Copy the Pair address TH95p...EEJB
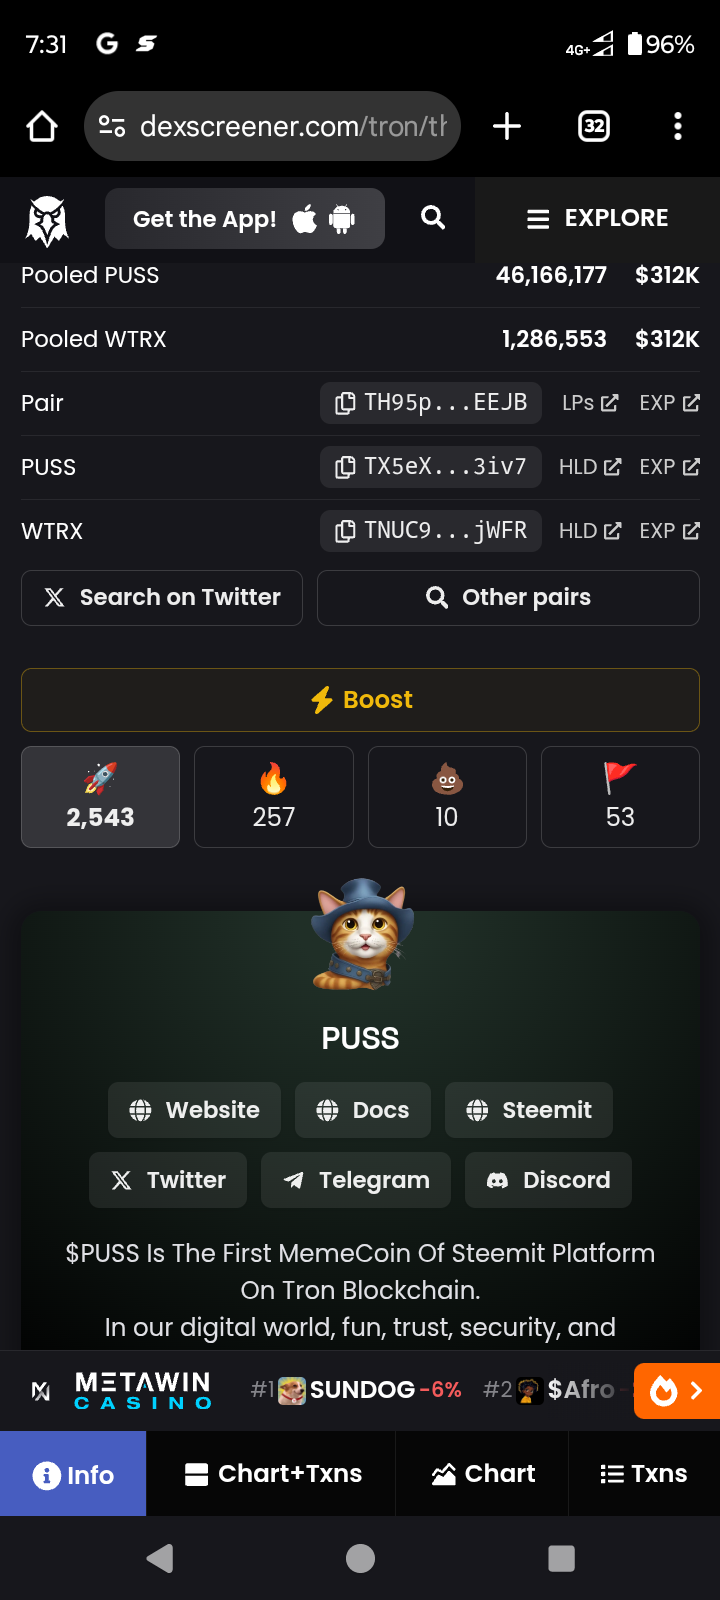720x1600 pixels. 431,403
